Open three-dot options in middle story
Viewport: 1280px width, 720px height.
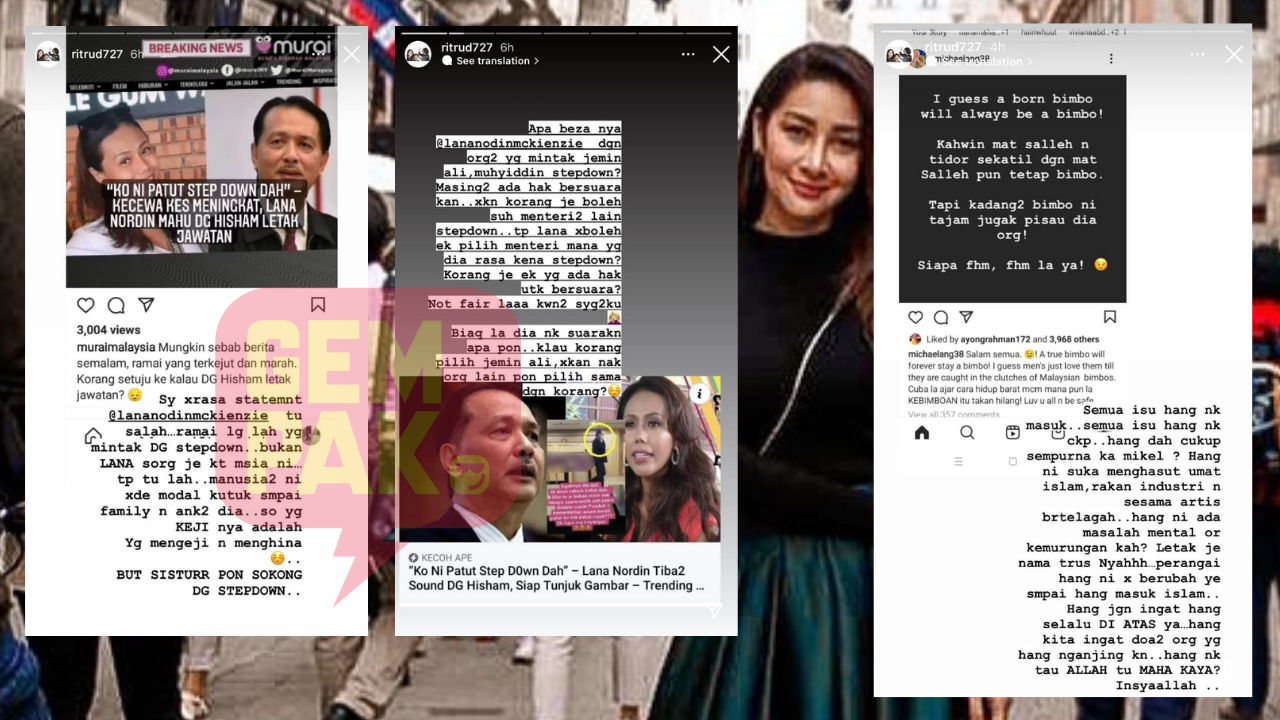coord(688,54)
